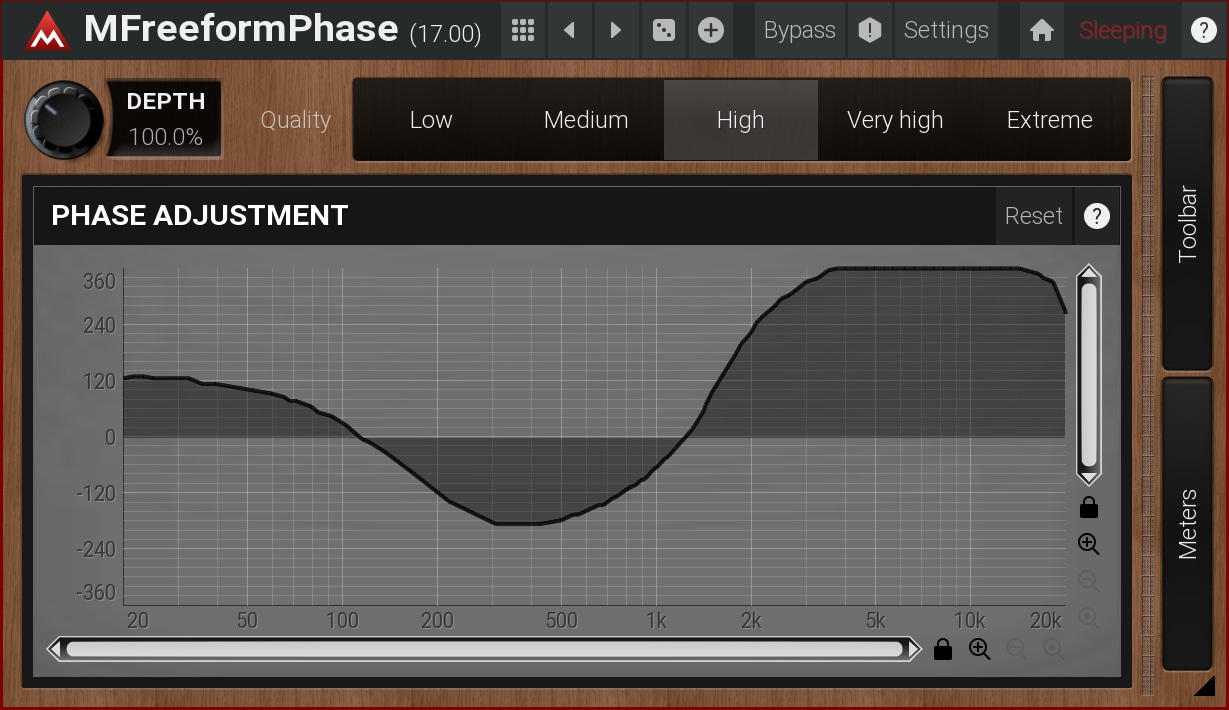
Task: Select Very high quality option
Action: (895, 120)
